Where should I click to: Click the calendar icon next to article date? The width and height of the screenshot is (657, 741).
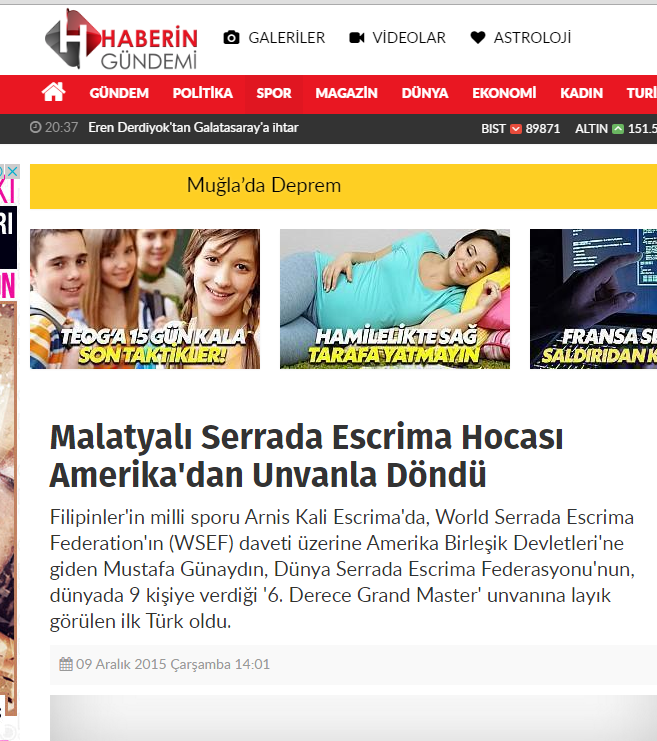pyautogui.click(x=66, y=664)
